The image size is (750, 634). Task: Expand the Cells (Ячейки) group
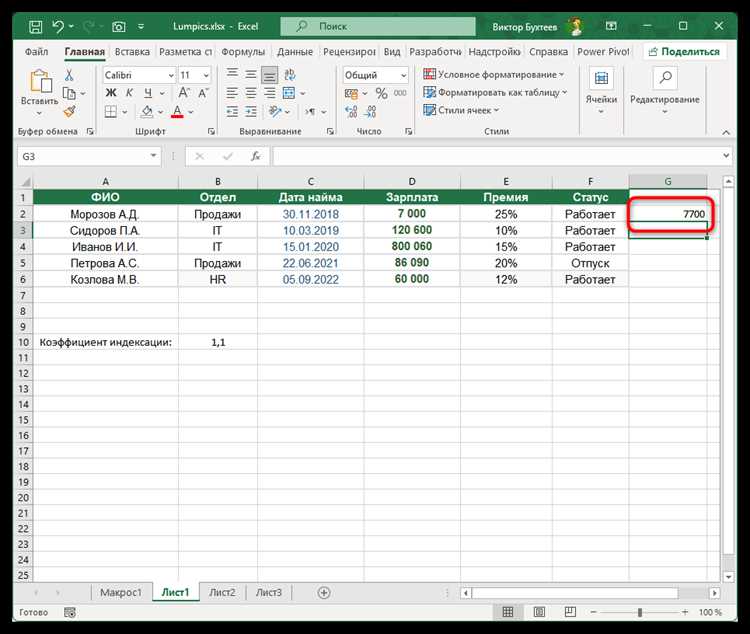[601, 92]
